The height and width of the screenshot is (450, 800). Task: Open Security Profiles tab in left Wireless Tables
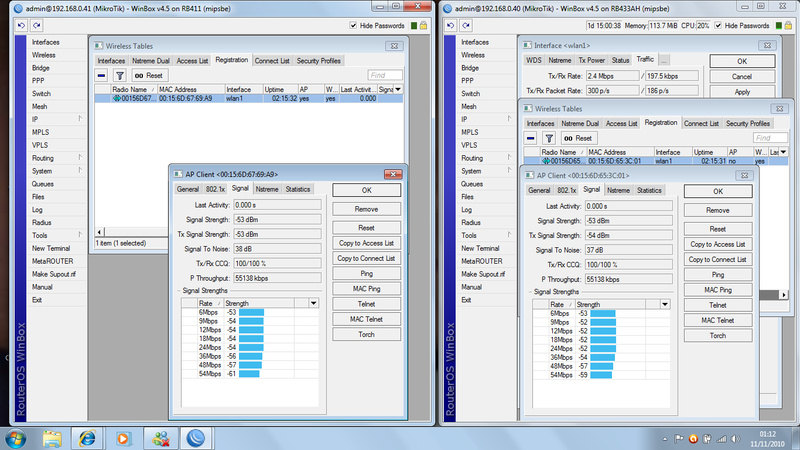pyautogui.click(x=318, y=61)
